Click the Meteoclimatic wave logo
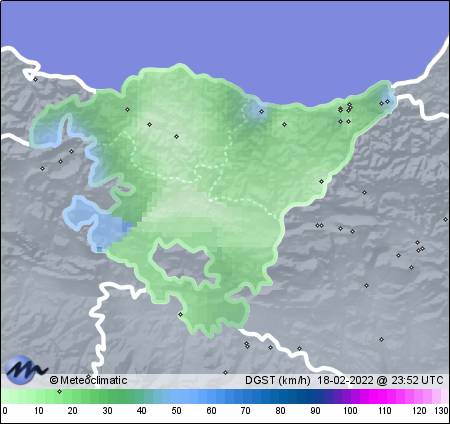Image resolution: width=450 pixels, height=424 pixels. pyautogui.click(x=26, y=369)
